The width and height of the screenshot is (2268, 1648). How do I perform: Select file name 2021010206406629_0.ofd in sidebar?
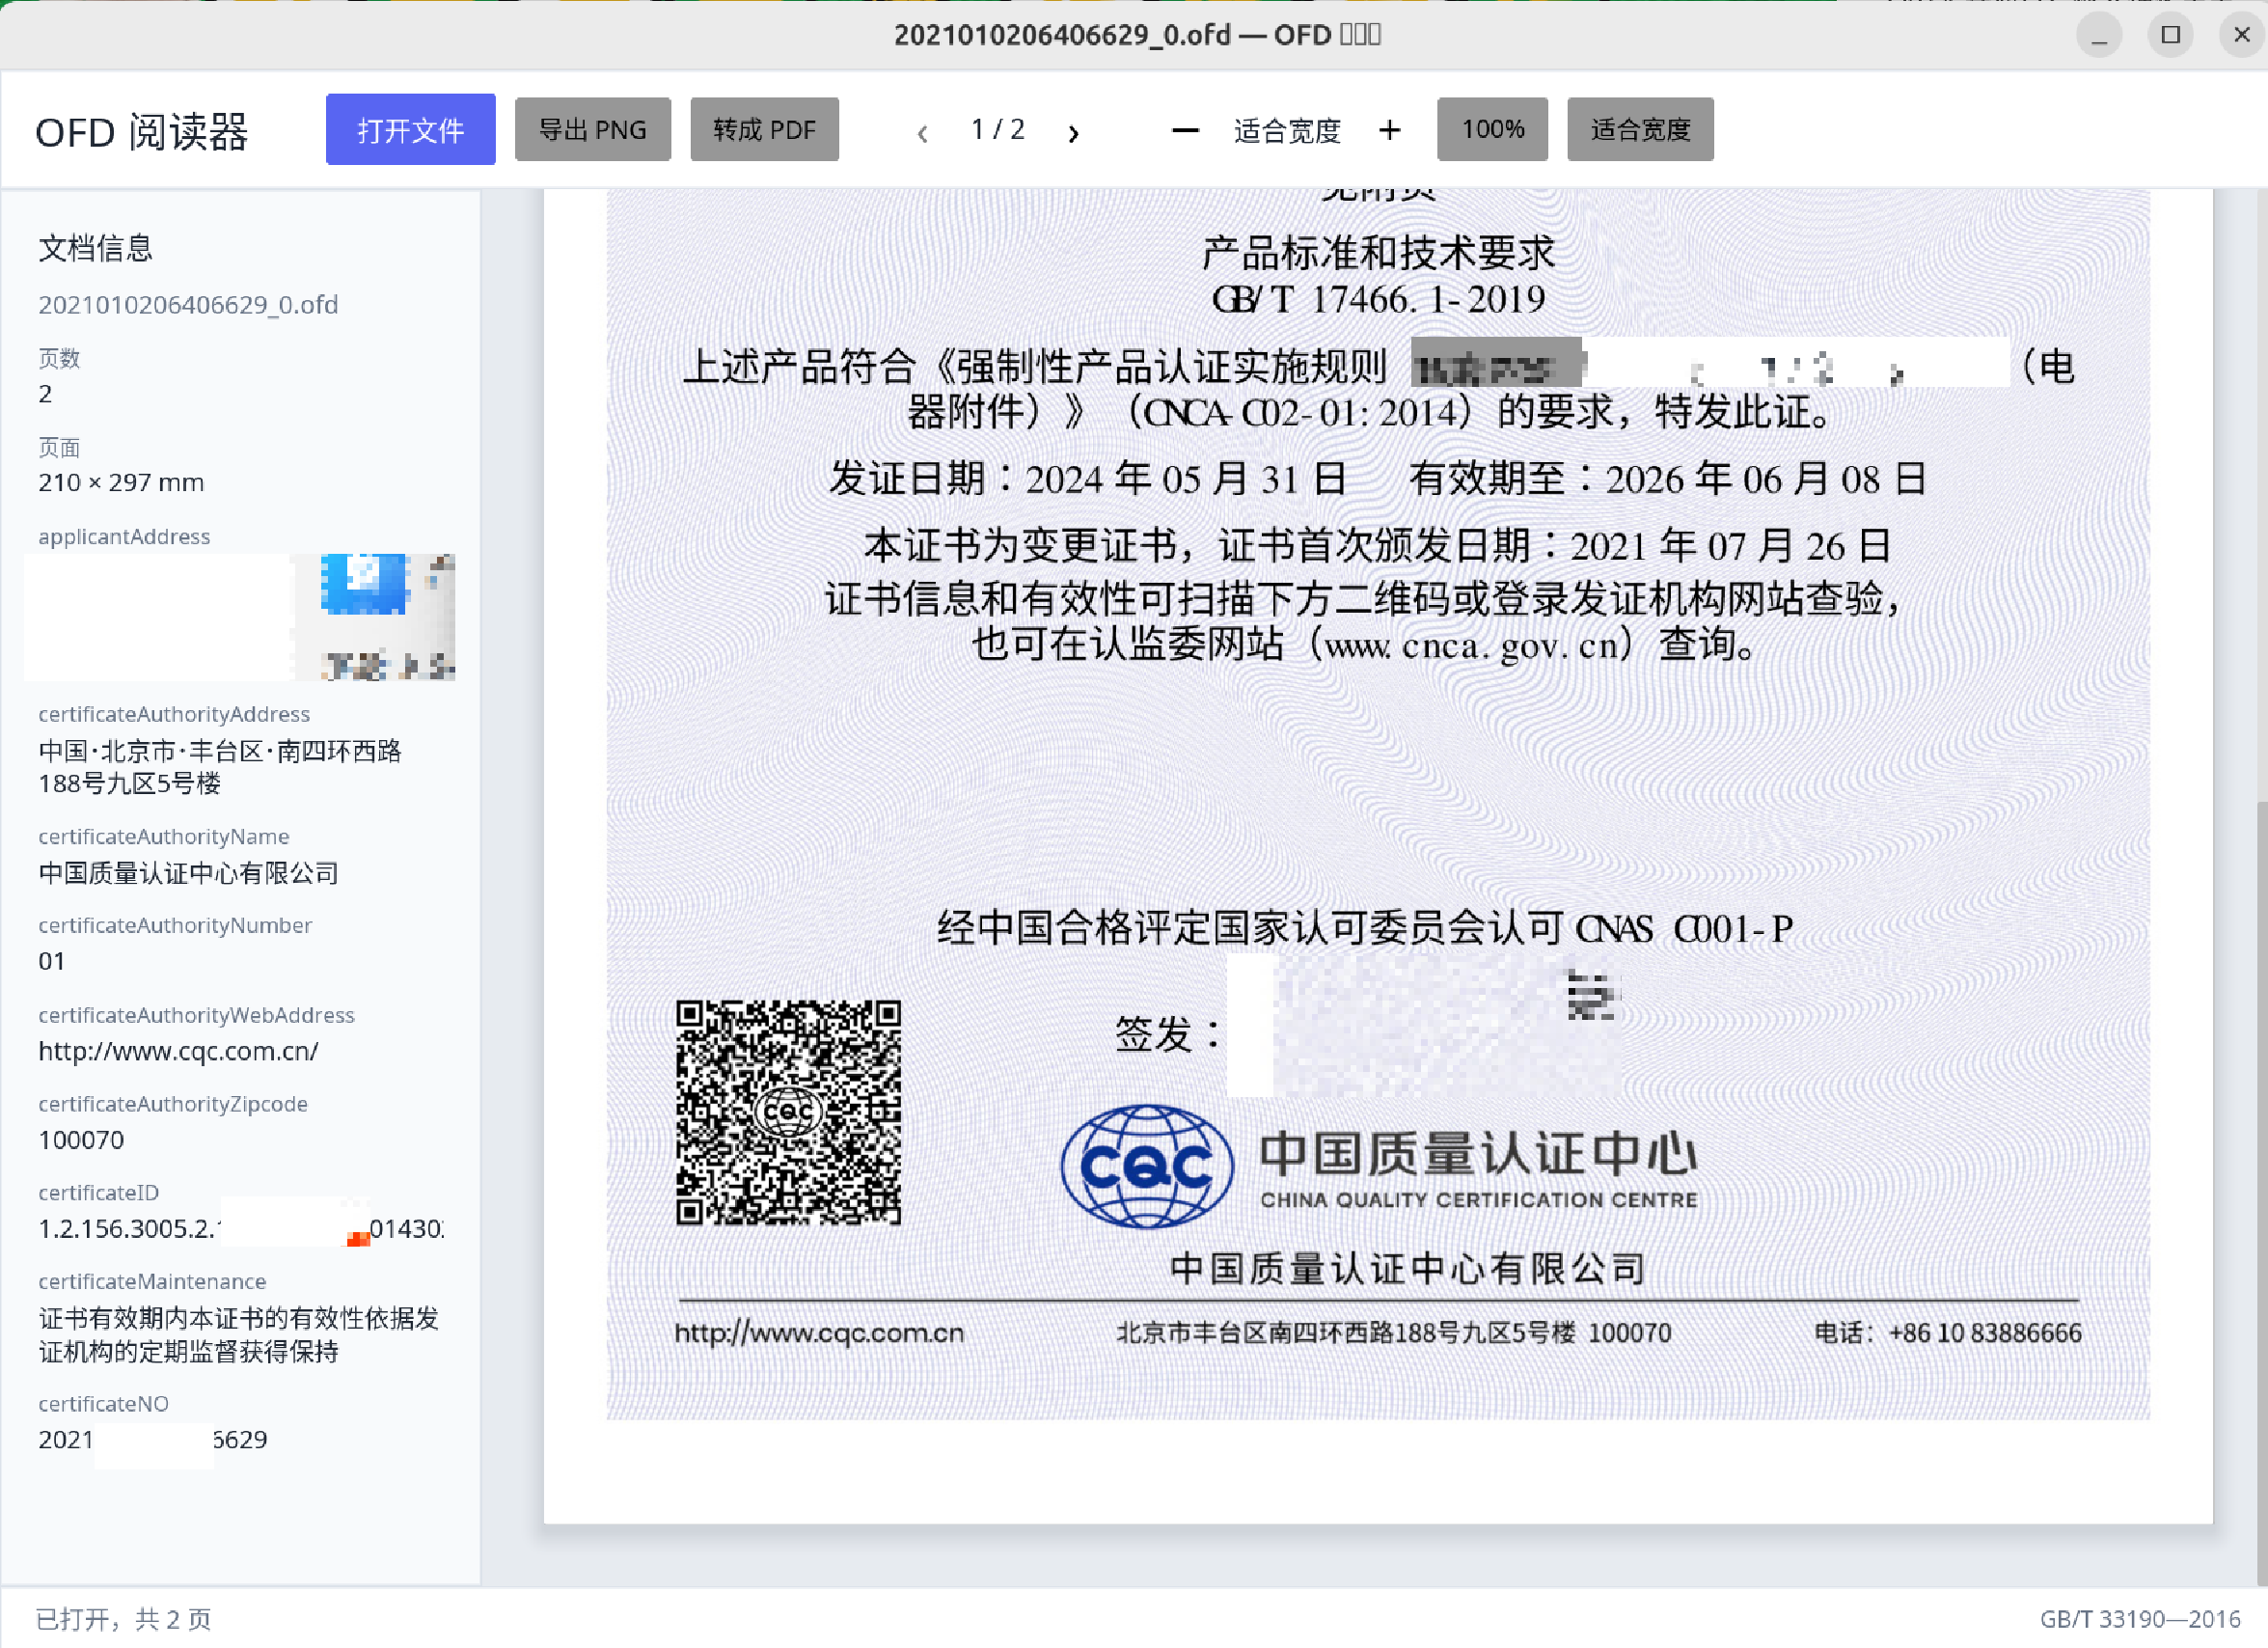188,304
